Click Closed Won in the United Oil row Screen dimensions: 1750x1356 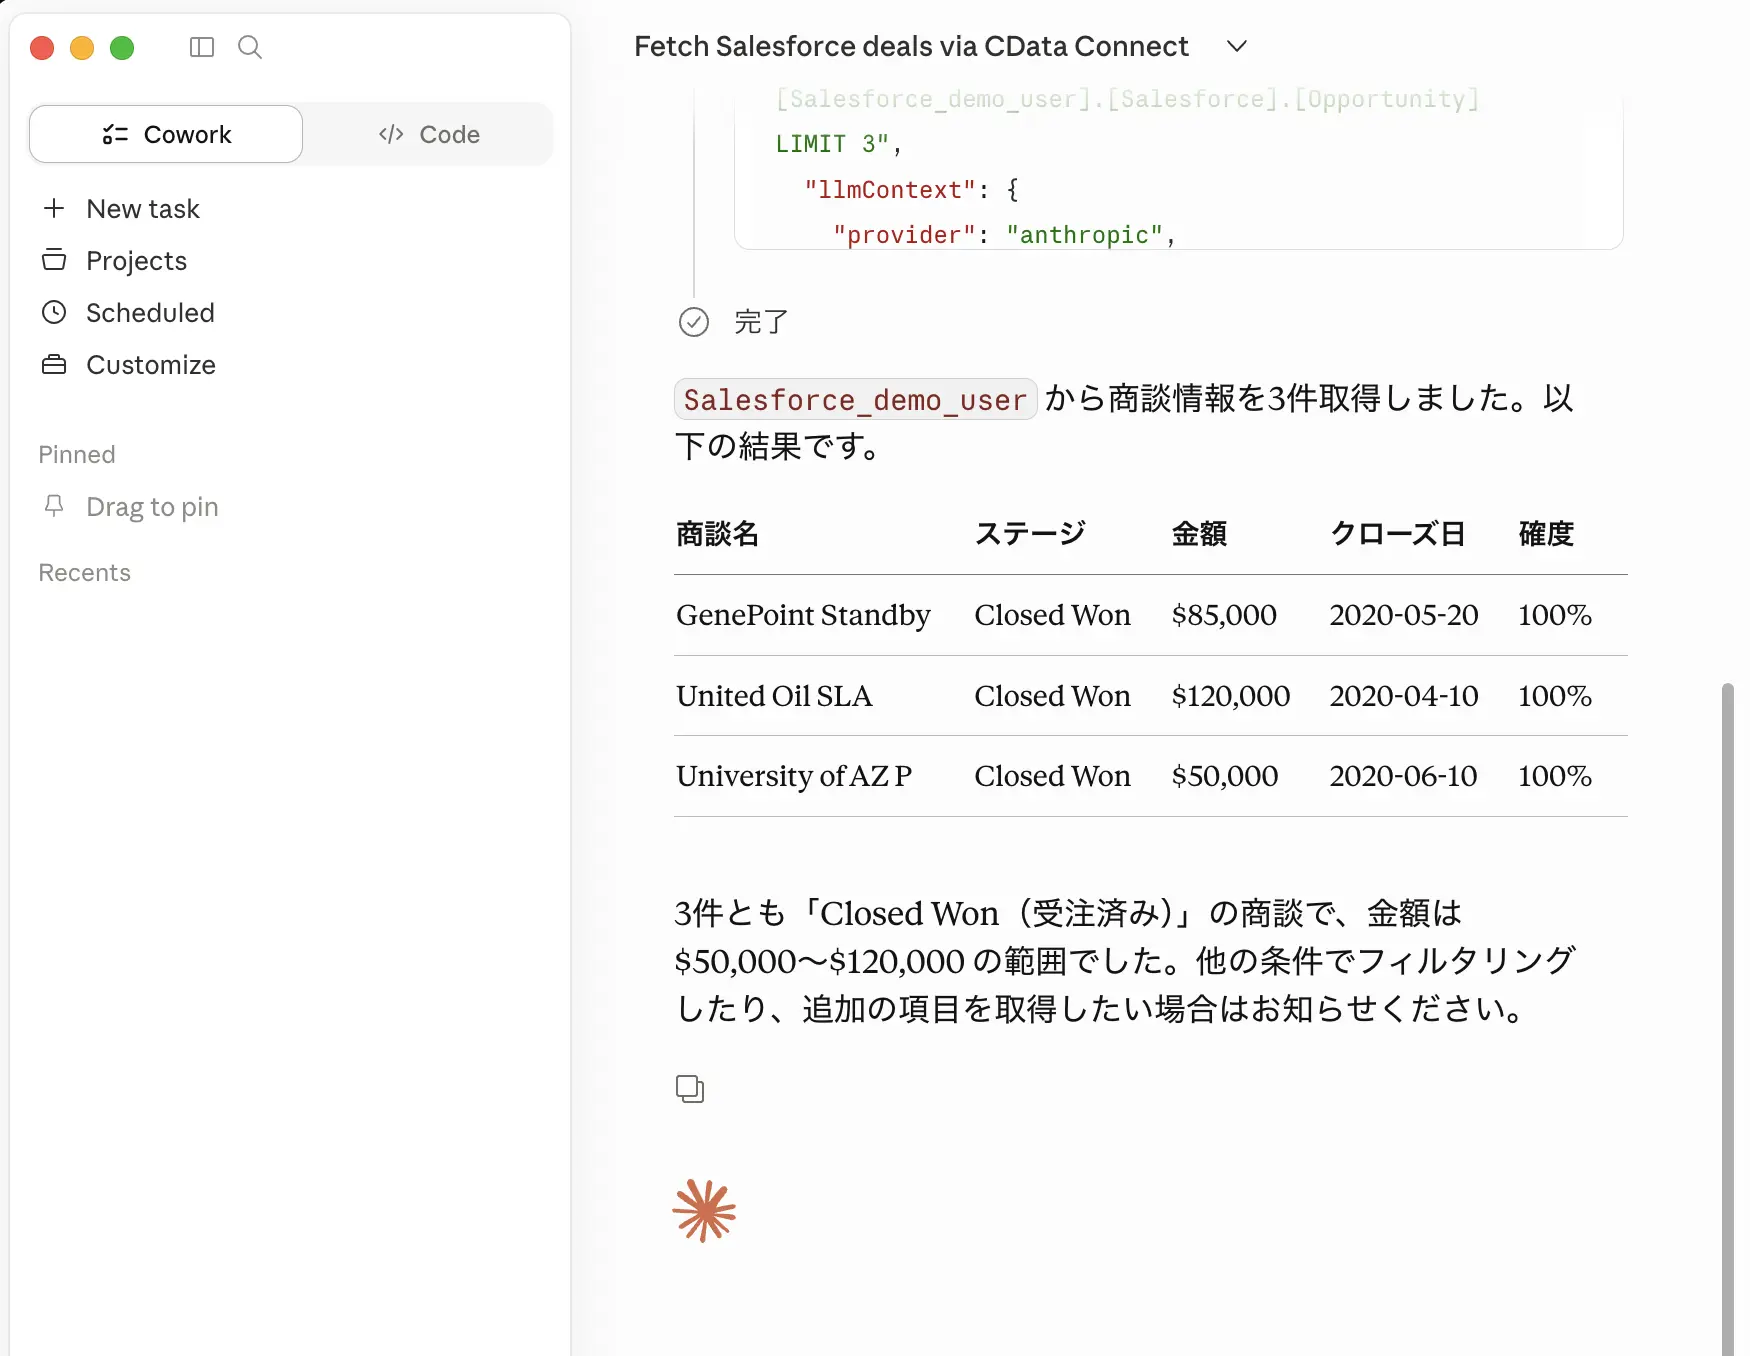coord(1053,696)
